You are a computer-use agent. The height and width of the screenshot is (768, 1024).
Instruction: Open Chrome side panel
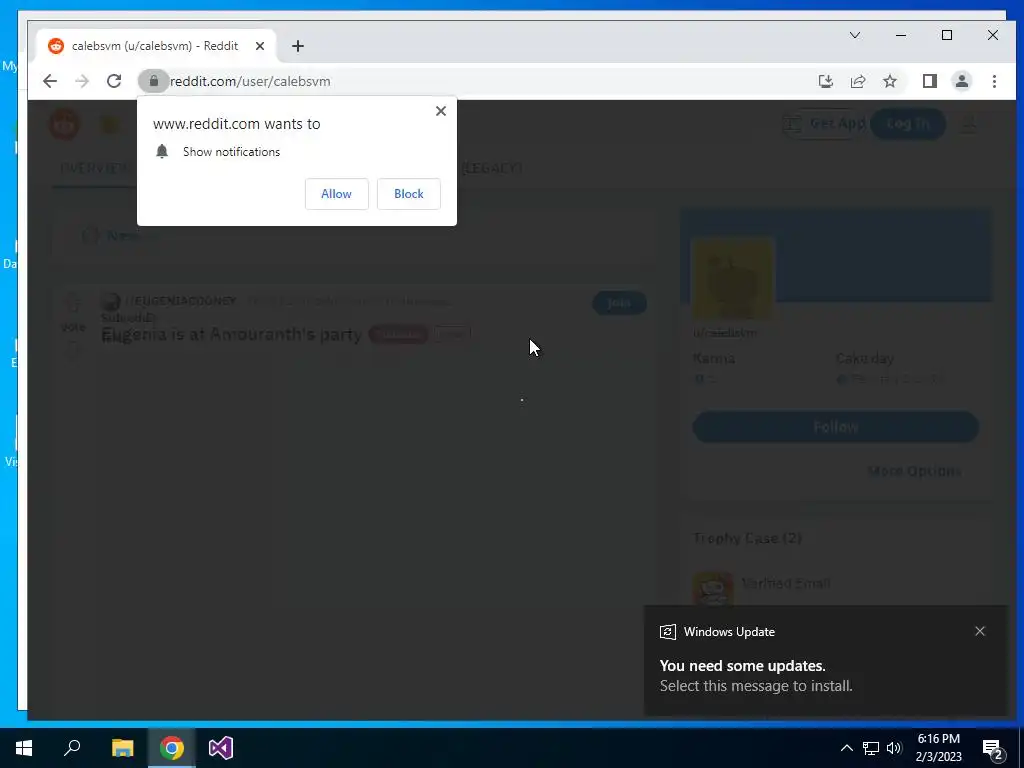[x=929, y=81]
